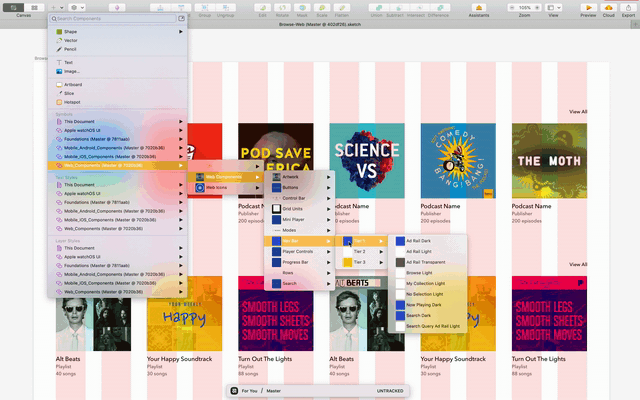The image size is (640, 400).
Task: Expand Apple watchOS UI under Symbols
Action: click(118, 130)
